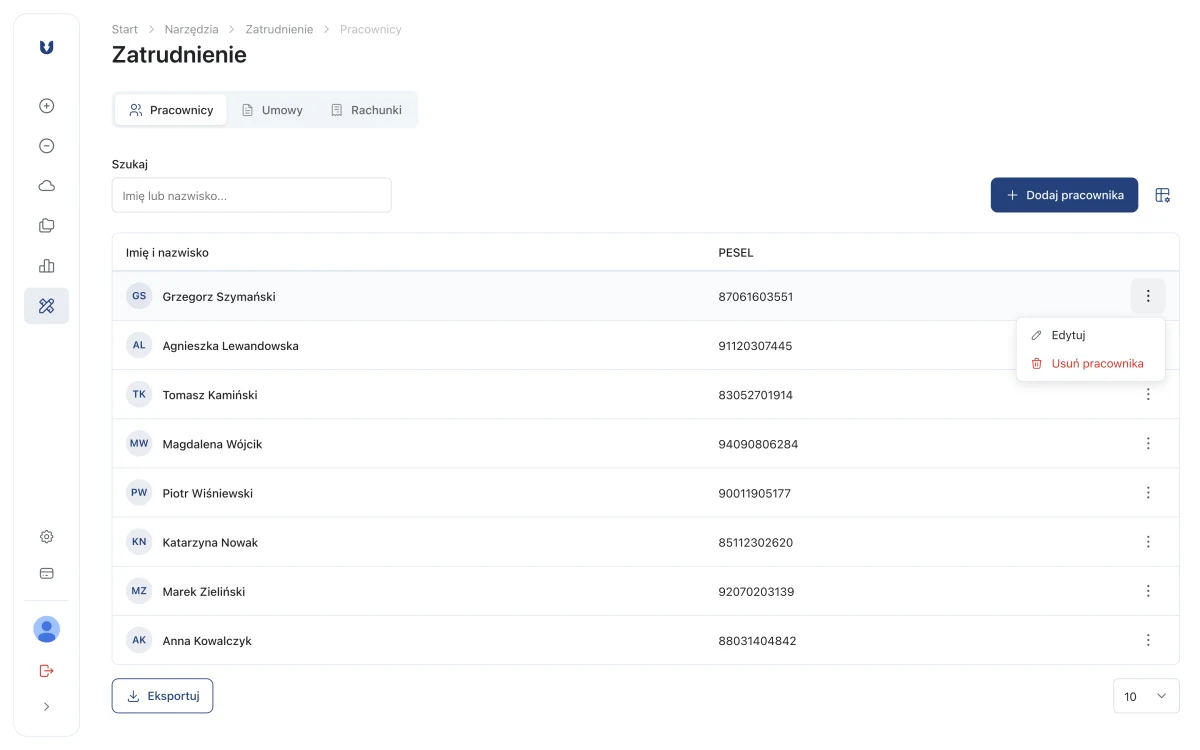Open actions menu for Anna Kowalczyk

pyautogui.click(x=1148, y=640)
